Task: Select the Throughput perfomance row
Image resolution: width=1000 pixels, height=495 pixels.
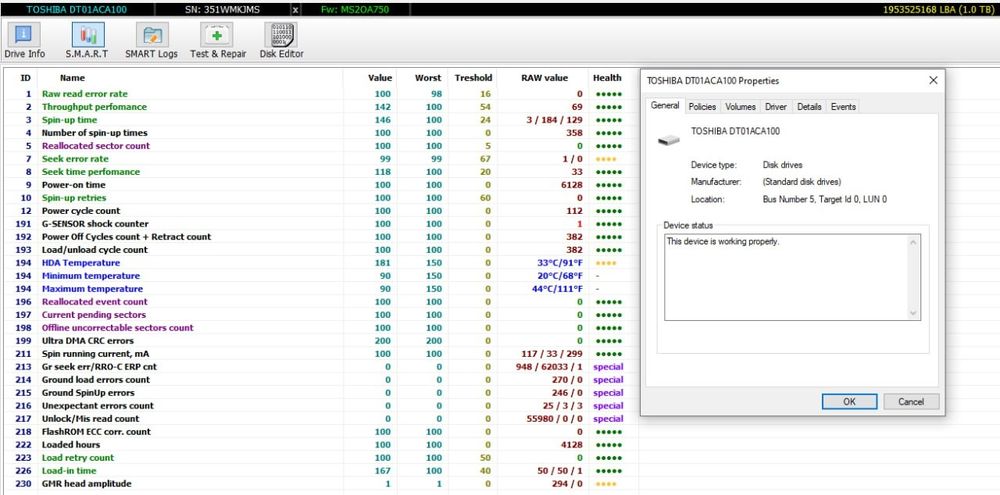Action: 321,107
